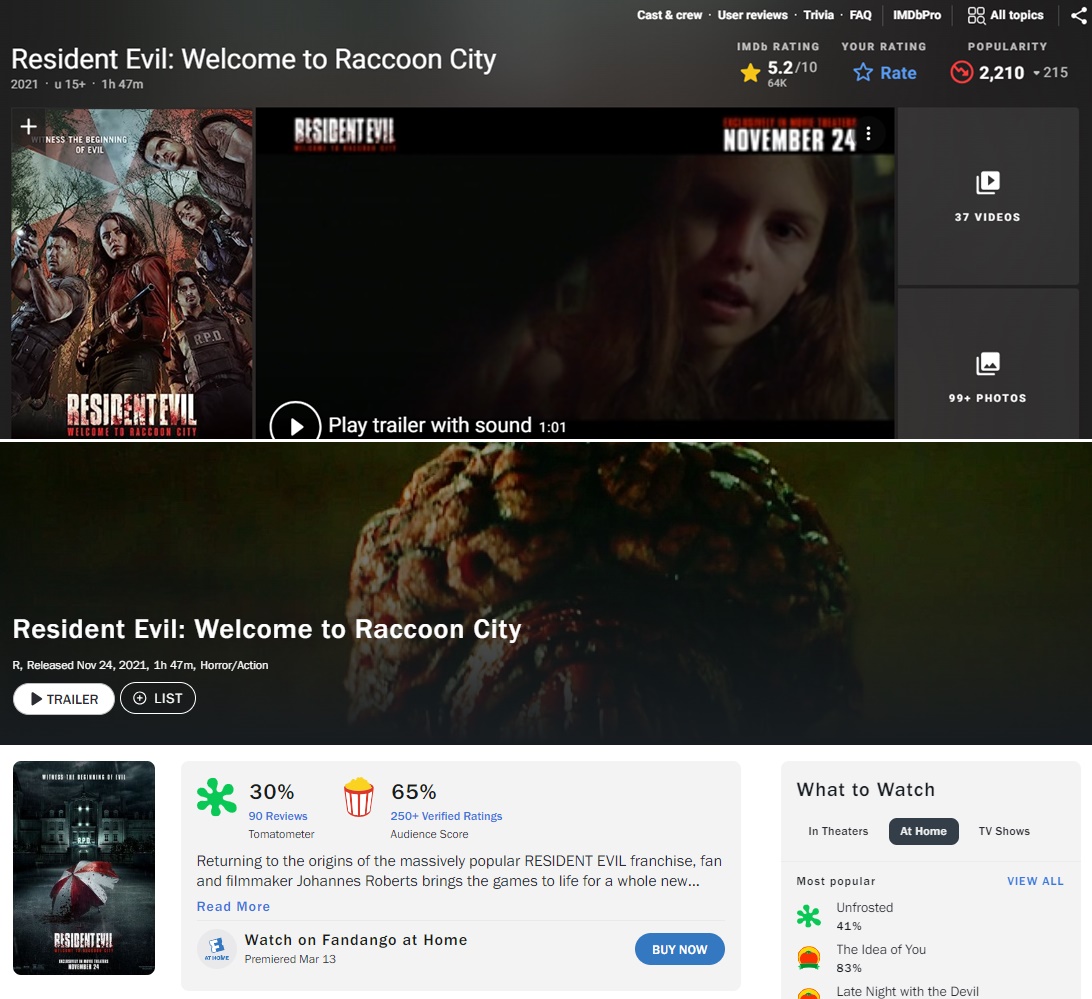The image size is (1092, 999).
Task: Click the videos play icon
Action: (x=988, y=183)
